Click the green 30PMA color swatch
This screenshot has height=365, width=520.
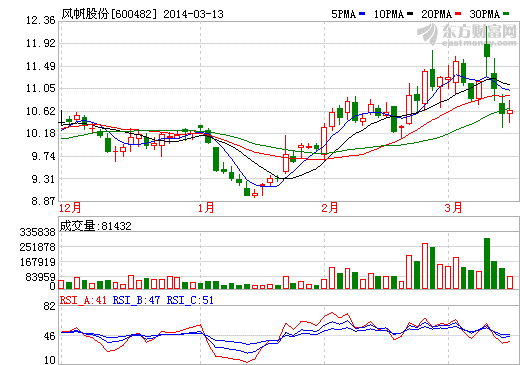tap(506, 14)
